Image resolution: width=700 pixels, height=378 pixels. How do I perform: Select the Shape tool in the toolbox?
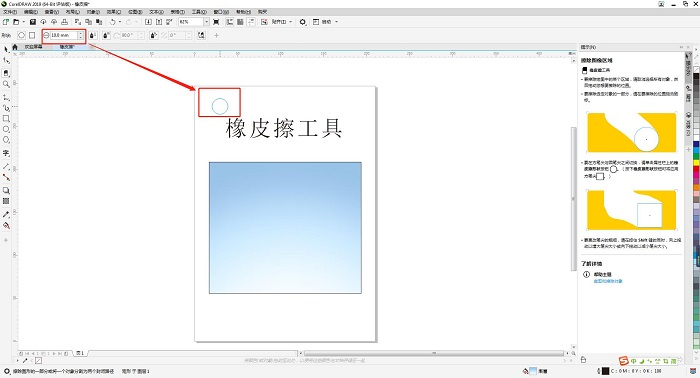click(x=6, y=61)
